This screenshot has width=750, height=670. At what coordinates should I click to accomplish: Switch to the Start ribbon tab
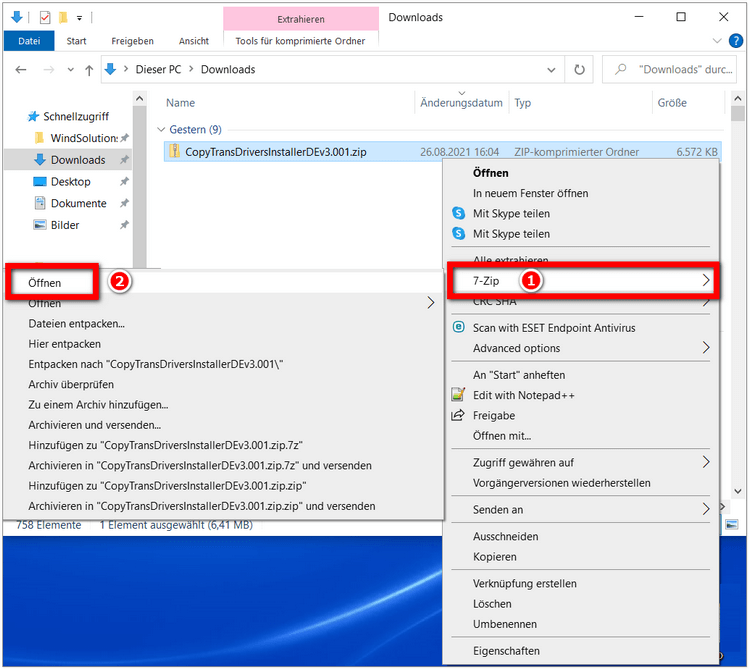(x=77, y=41)
